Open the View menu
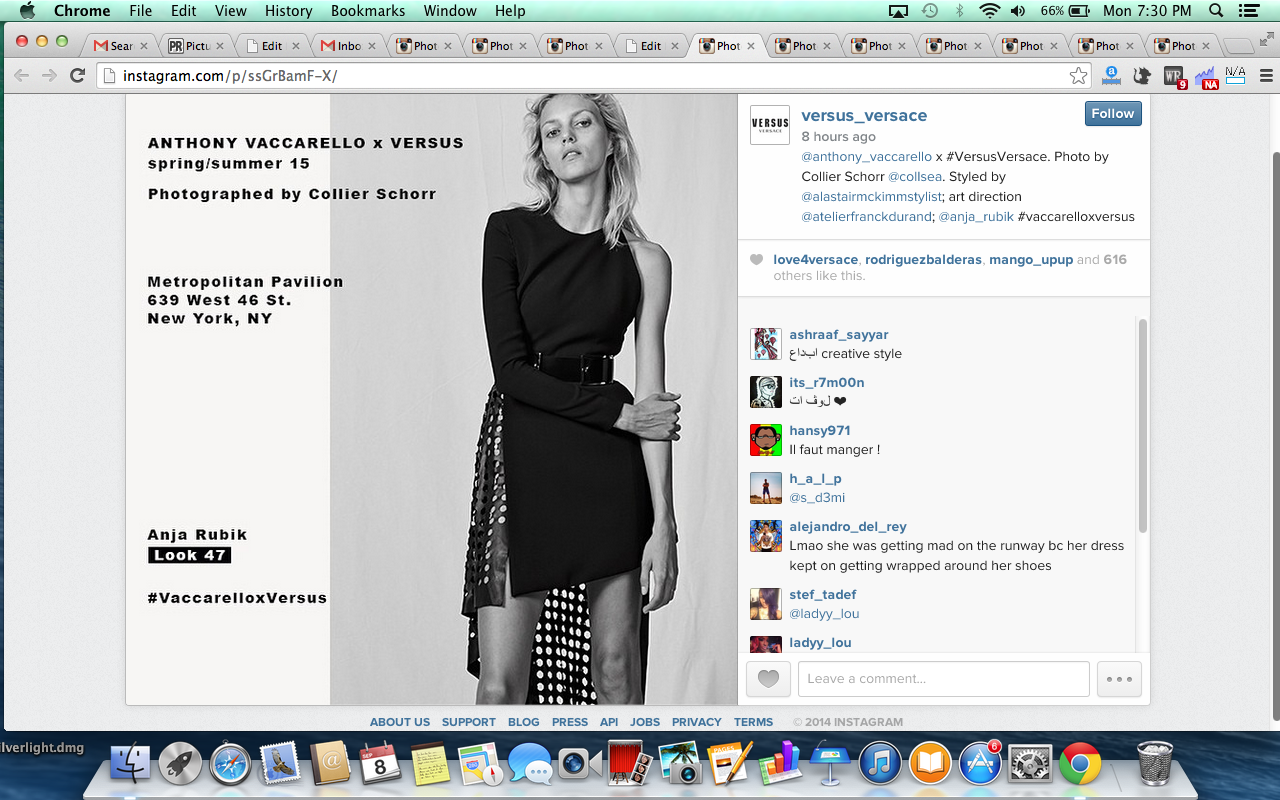 pyautogui.click(x=230, y=11)
